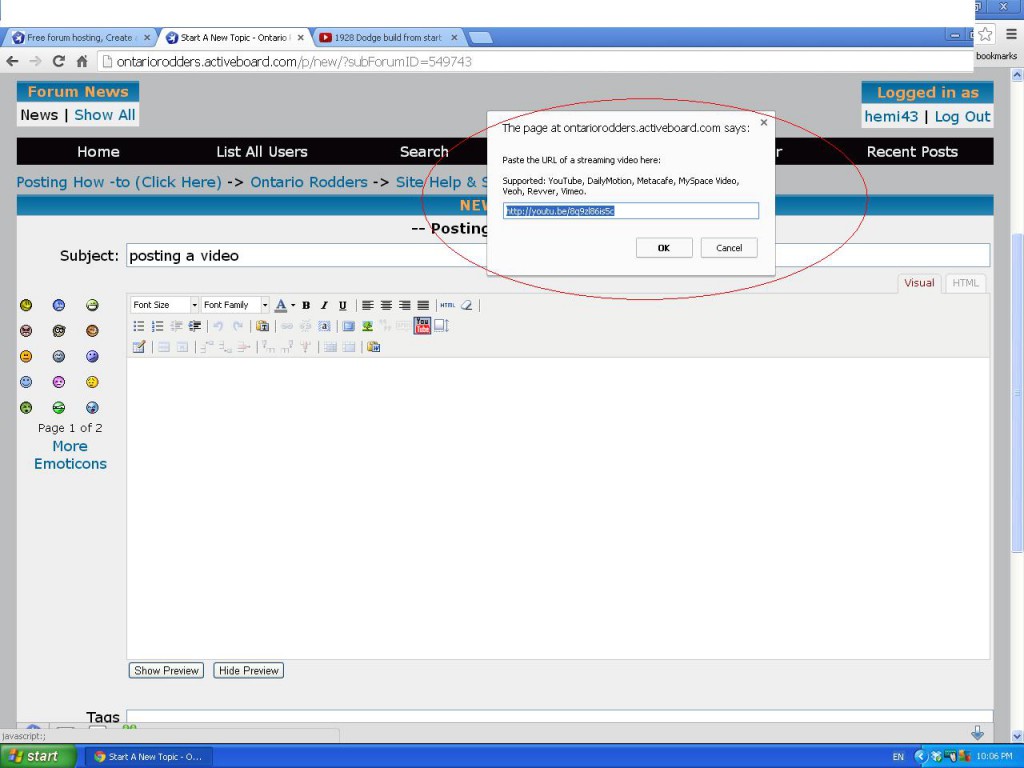Toggle bold formatting
The image size is (1024, 768).
tap(306, 305)
